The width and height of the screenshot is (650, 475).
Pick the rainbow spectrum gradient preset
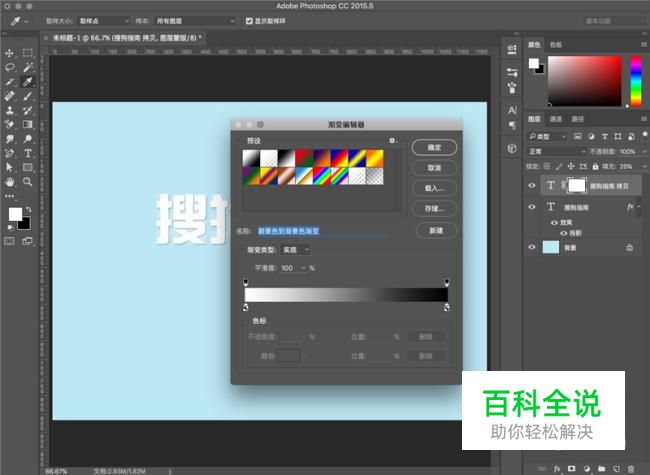click(x=322, y=176)
